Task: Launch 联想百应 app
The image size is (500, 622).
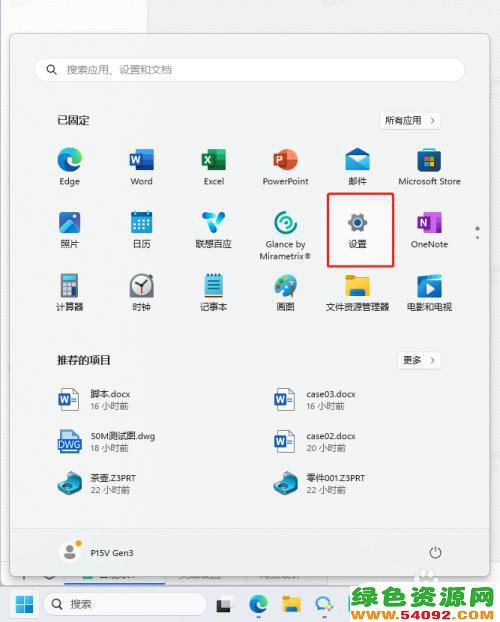Action: pos(213,230)
